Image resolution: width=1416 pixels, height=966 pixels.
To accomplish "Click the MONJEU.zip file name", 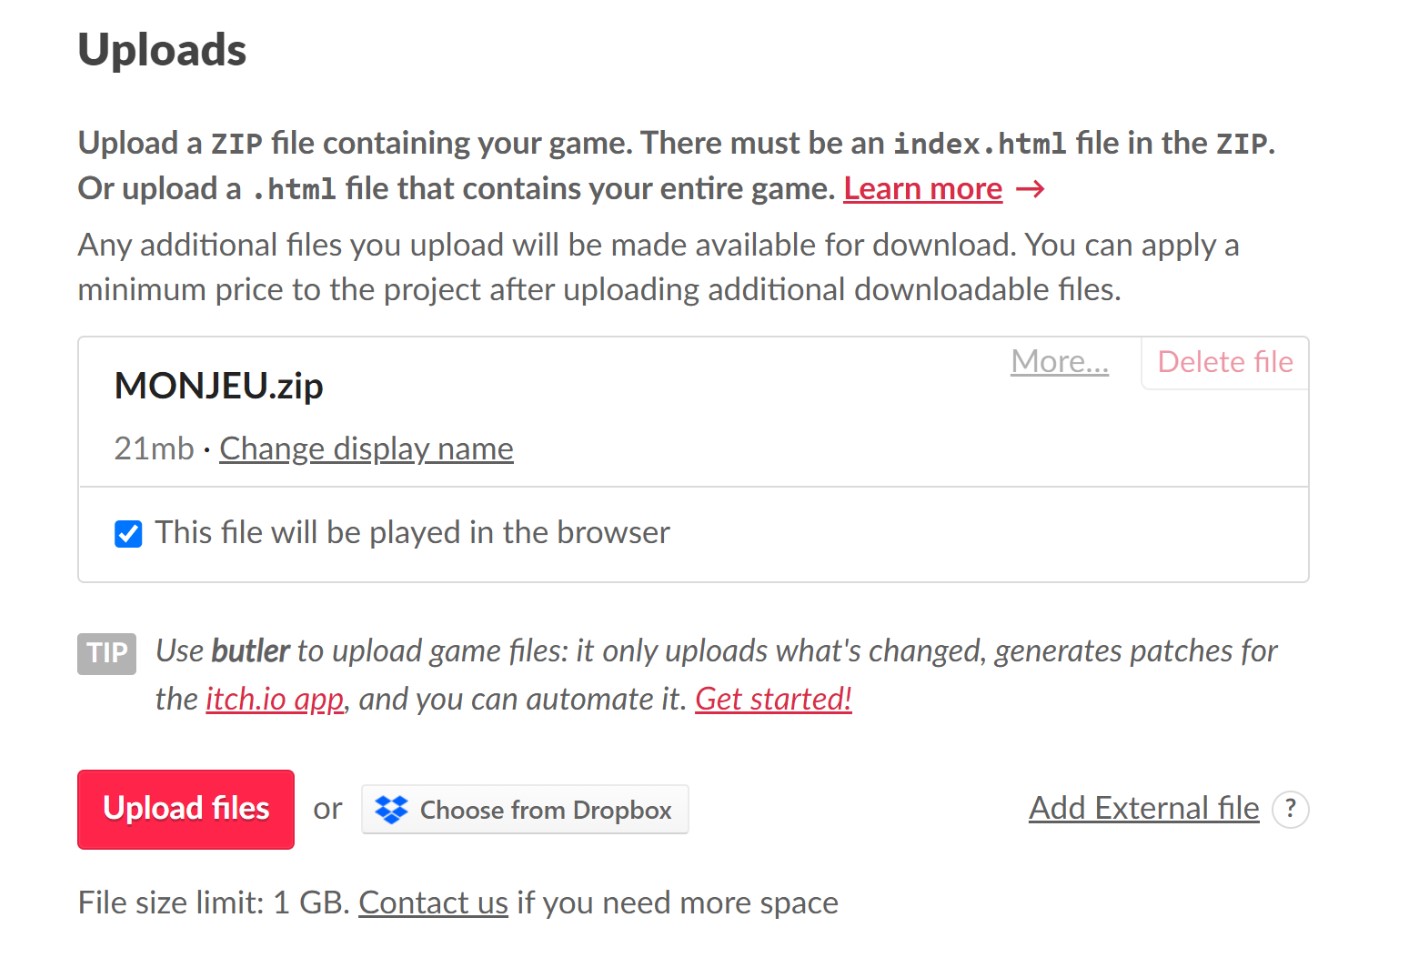I will (219, 386).
